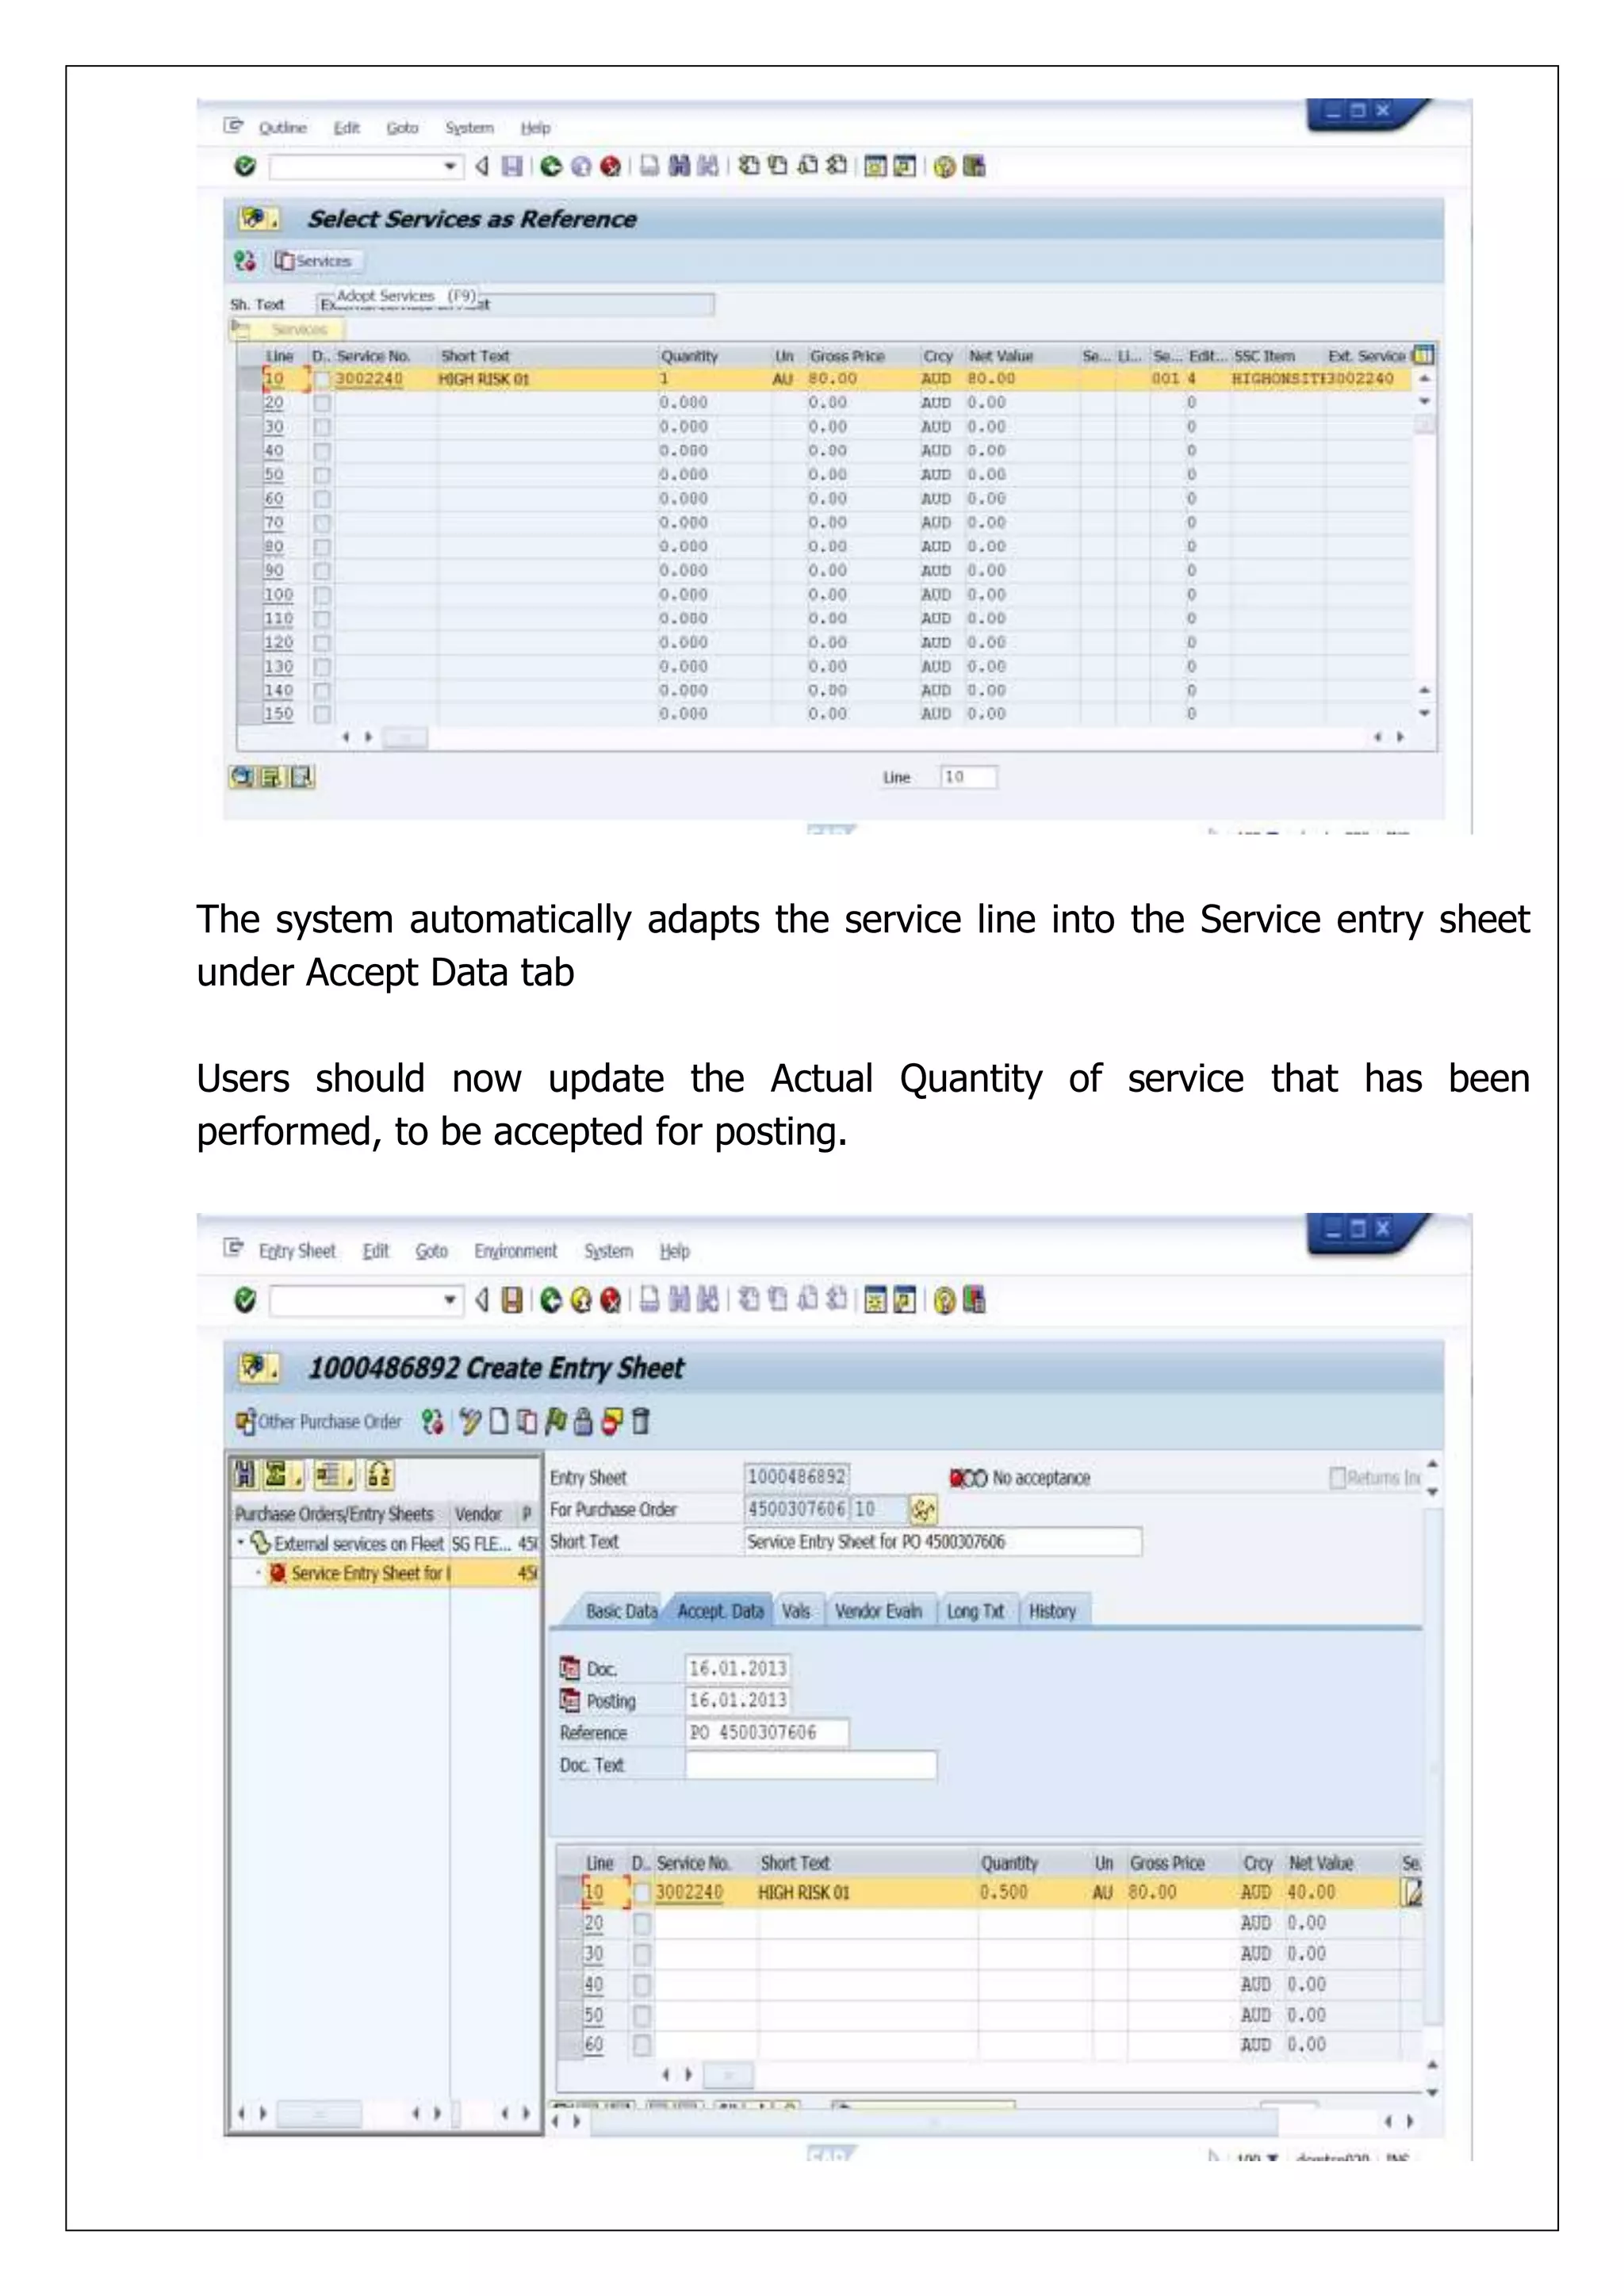Click Create New Session icon in Select Services toolbar
The height and width of the screenshot is (2296, 1624).
pyautogui.click(x=875, y=166)
